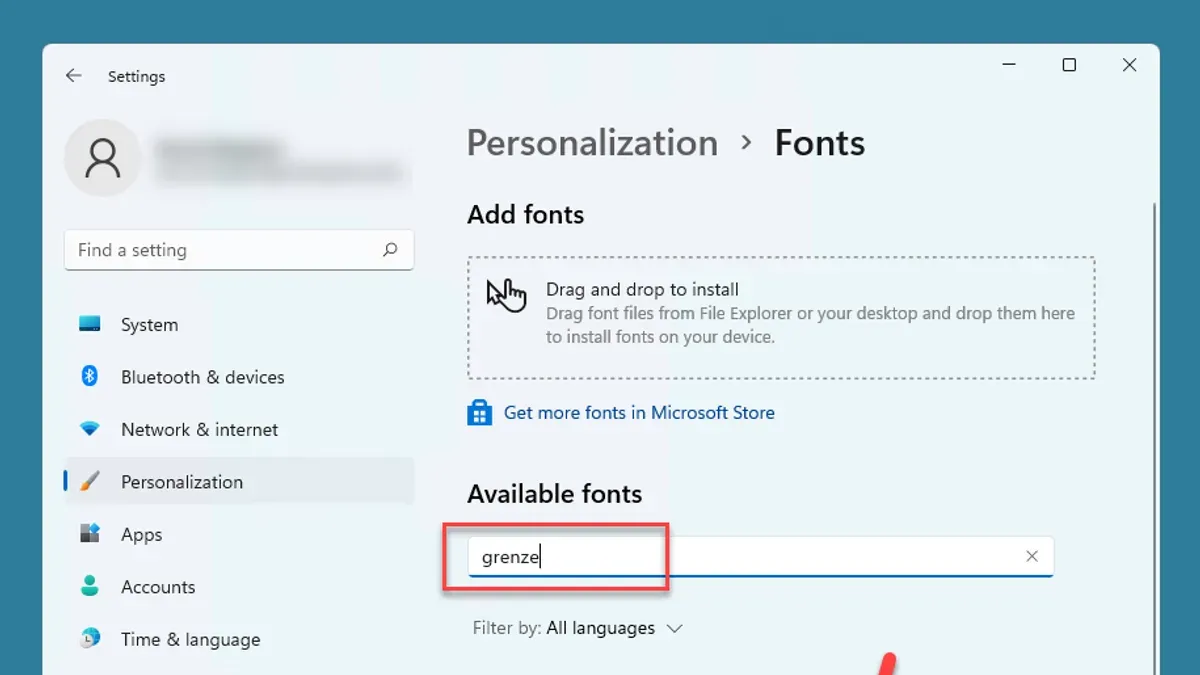Click the Accounts person icon
This screenshot has height=675, width=1200.
coord(90,586)
